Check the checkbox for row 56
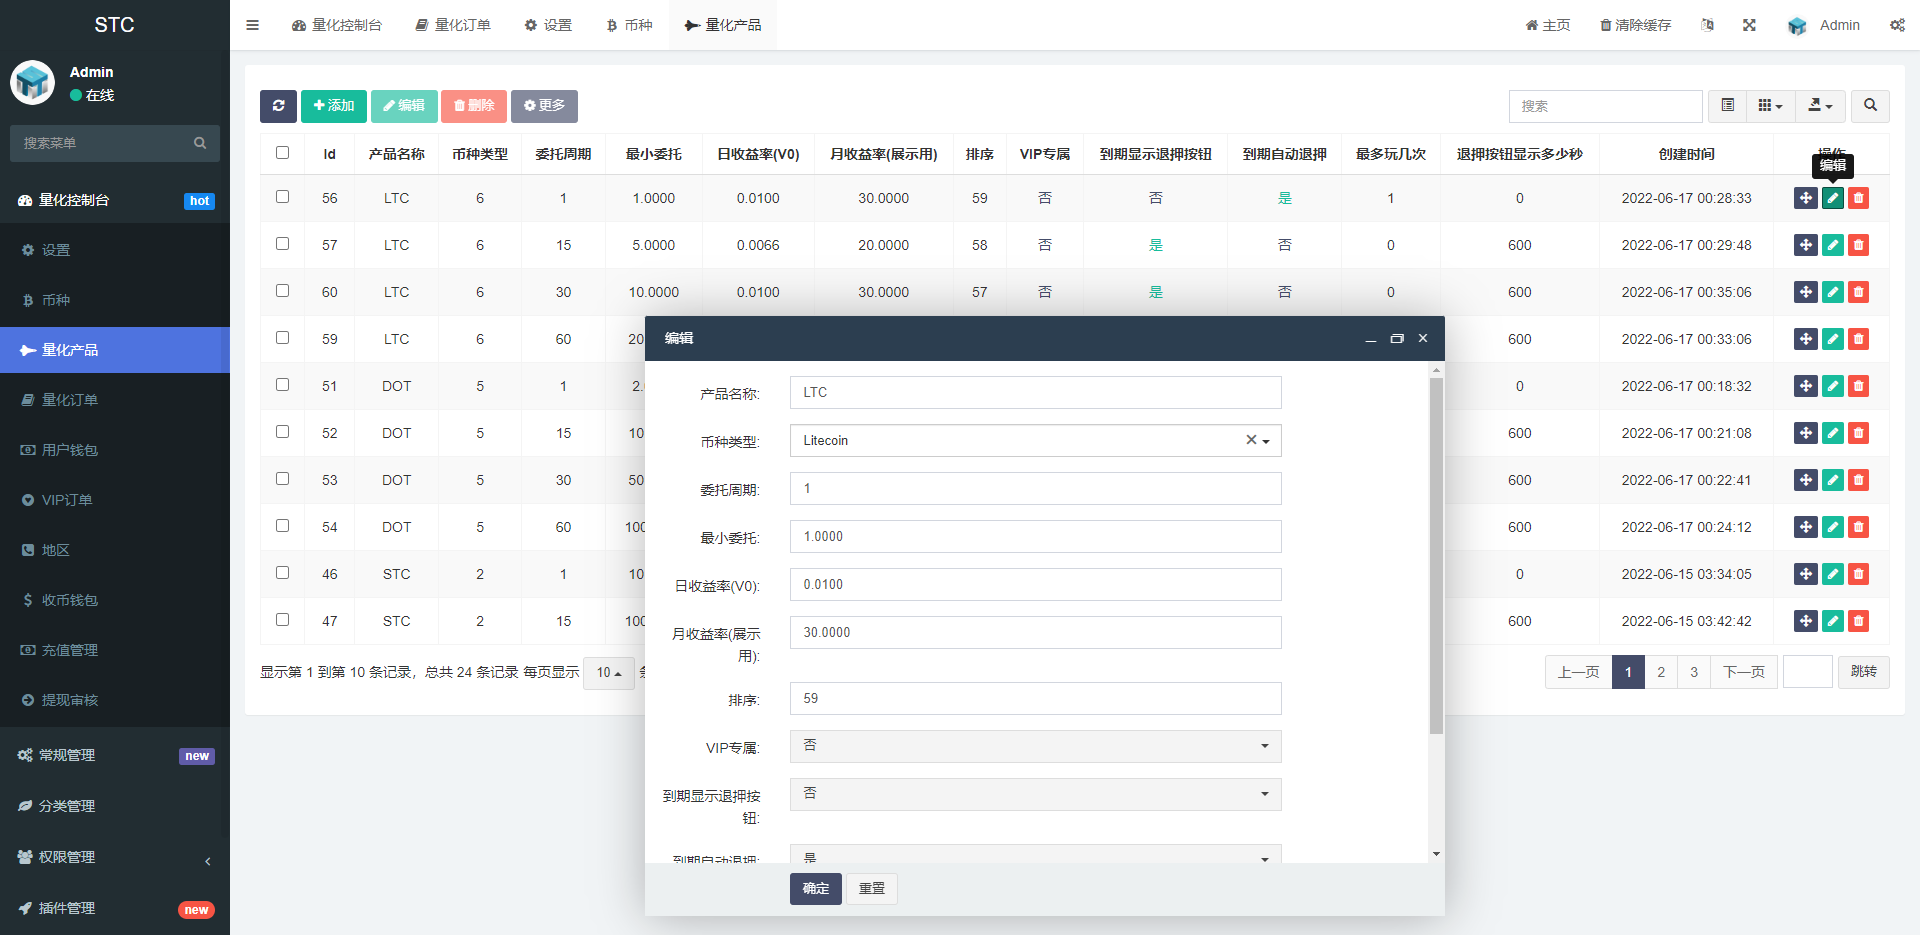 tap(282, 197)
